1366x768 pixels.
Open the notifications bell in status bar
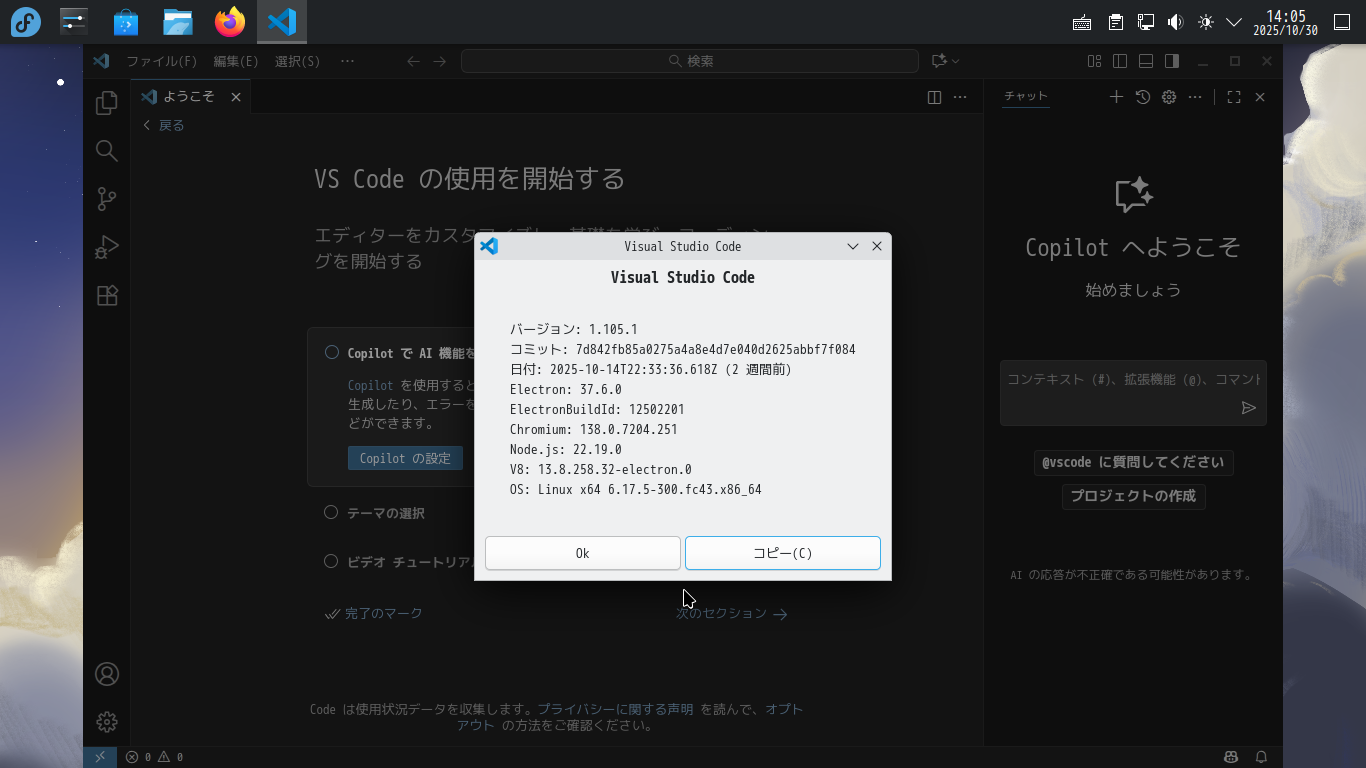point(1262,757)
